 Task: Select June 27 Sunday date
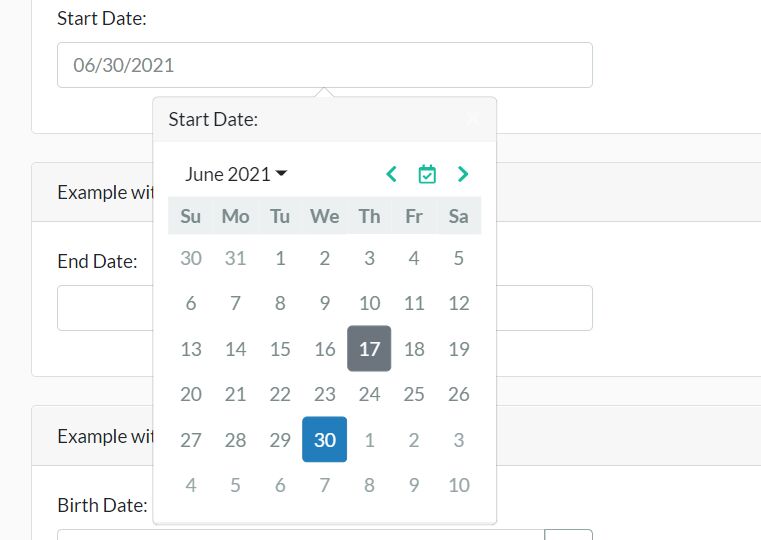click(191, 440)
